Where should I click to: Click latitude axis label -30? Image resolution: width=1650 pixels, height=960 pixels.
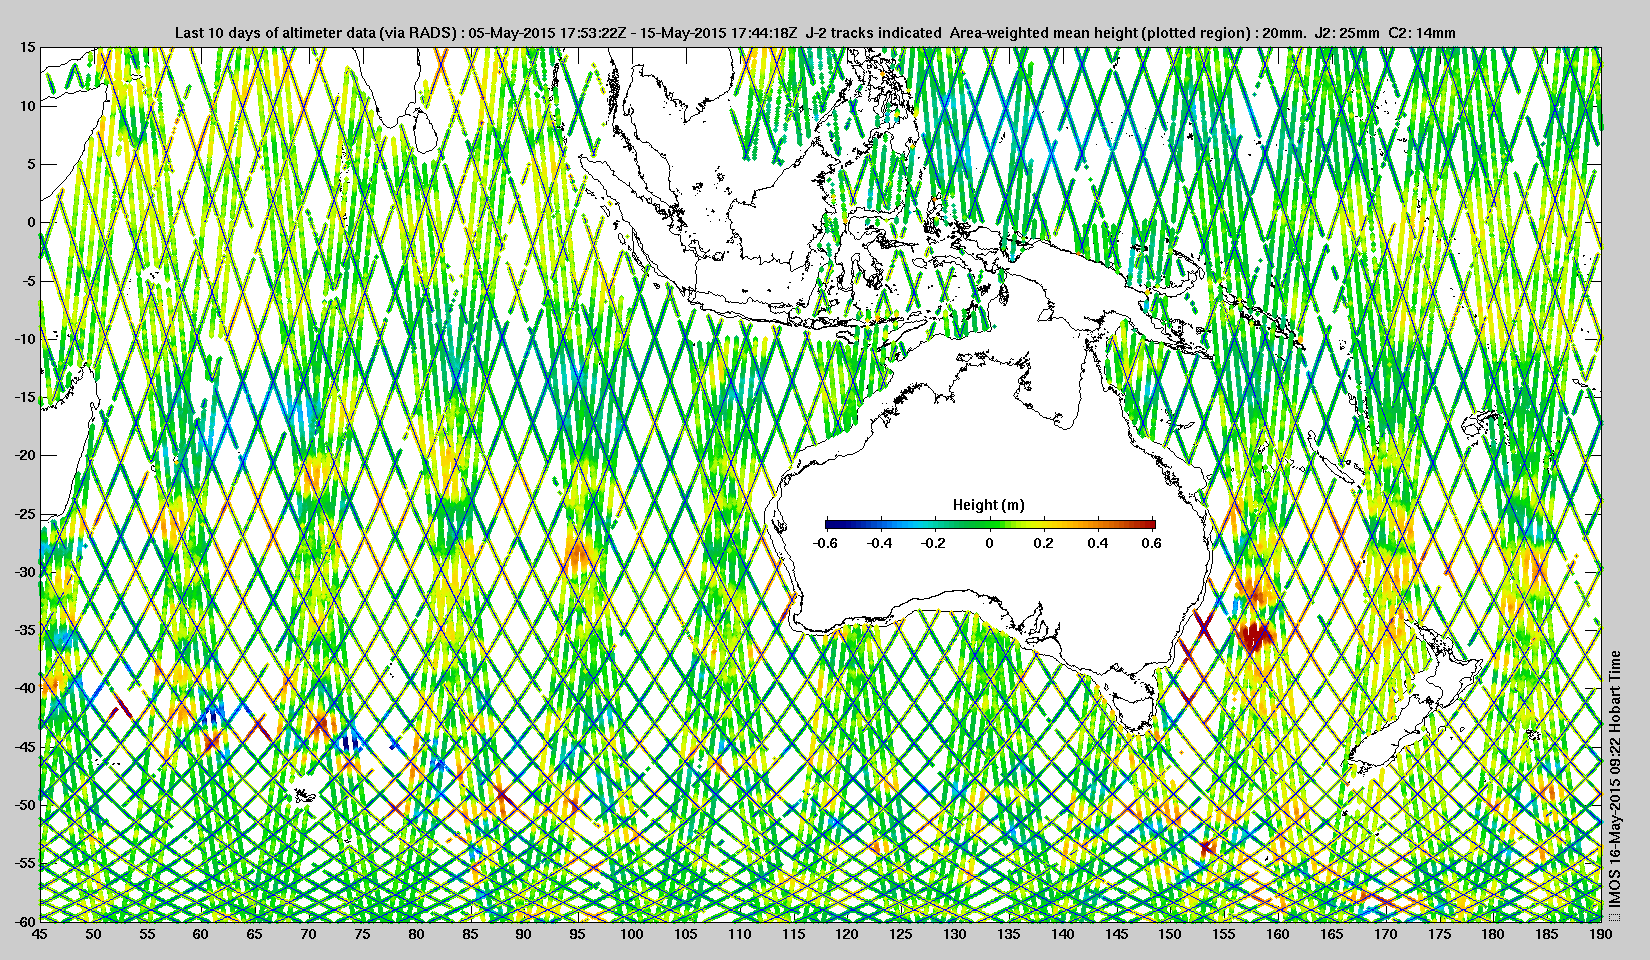click(x=25, y=572)
